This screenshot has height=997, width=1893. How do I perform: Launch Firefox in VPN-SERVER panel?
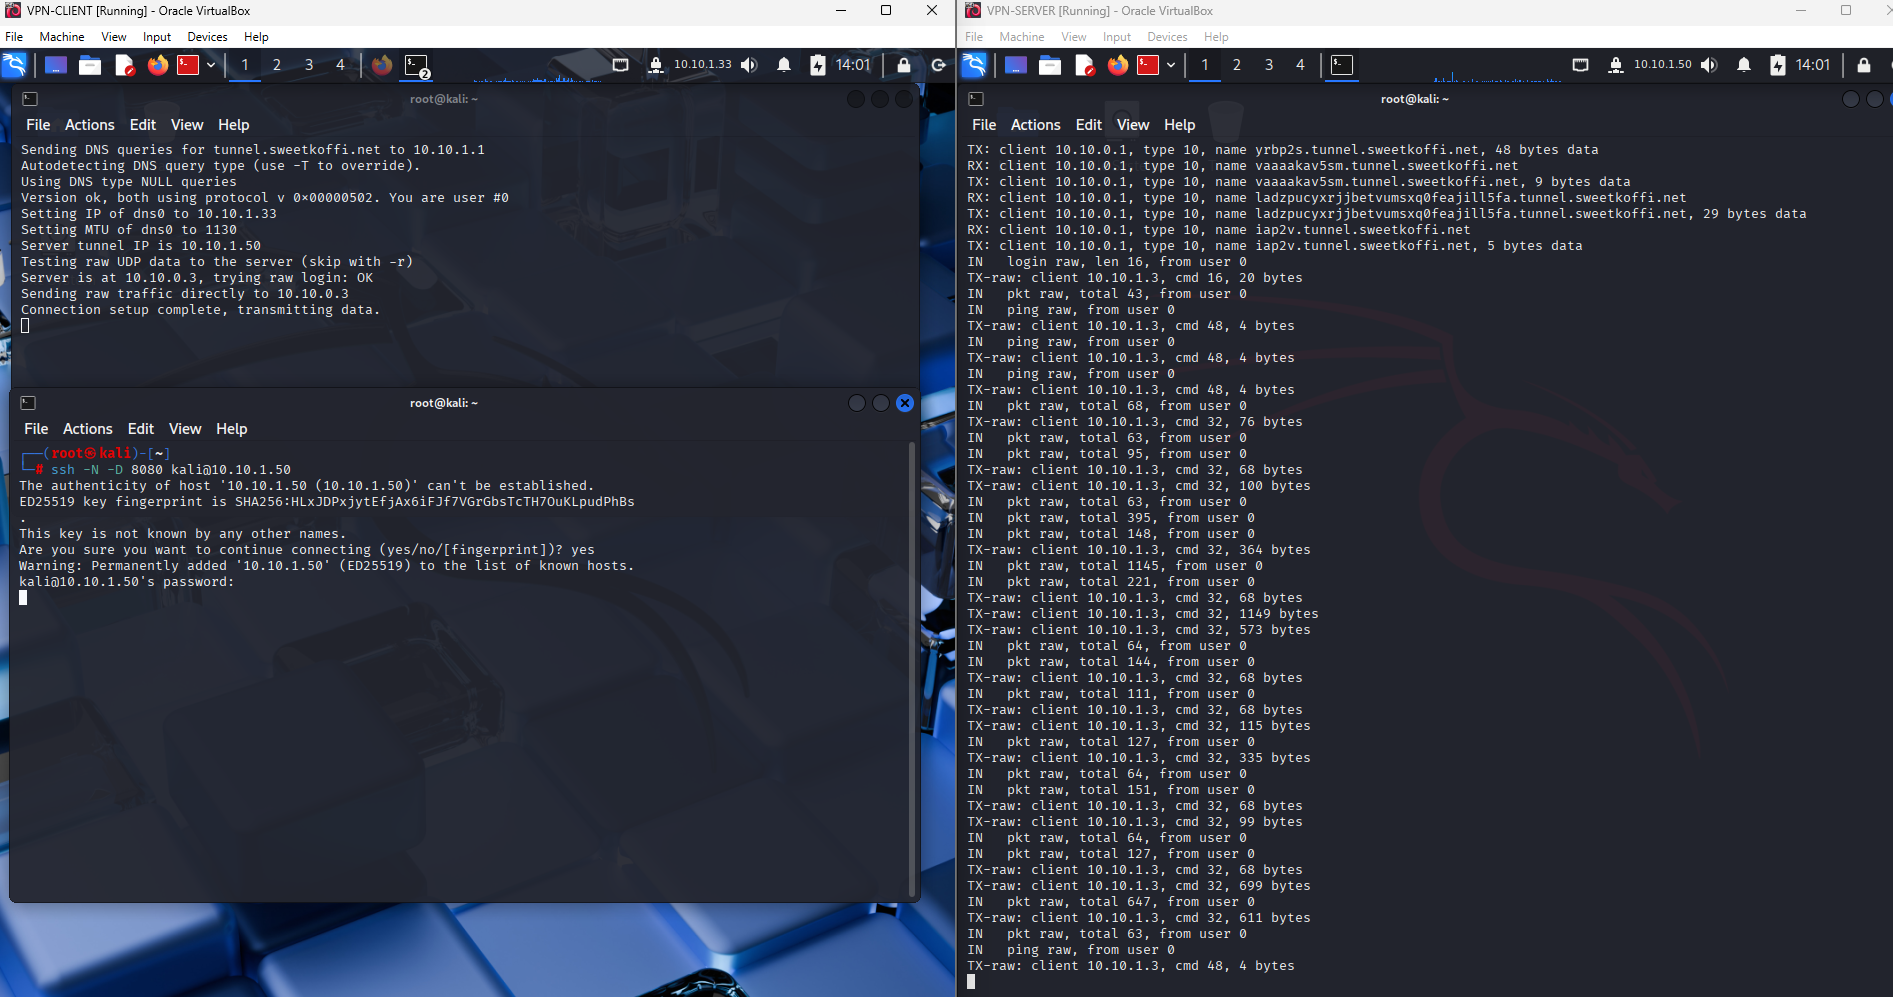tap(1118, 65)
